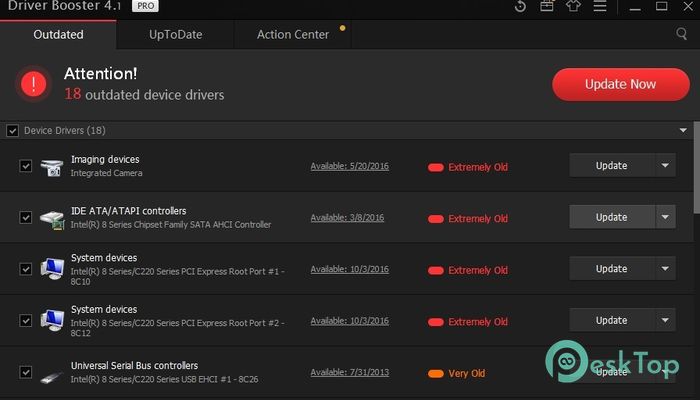Toggle the Device Drivers (18) select-all checkbox

click(x=12, y=131)
